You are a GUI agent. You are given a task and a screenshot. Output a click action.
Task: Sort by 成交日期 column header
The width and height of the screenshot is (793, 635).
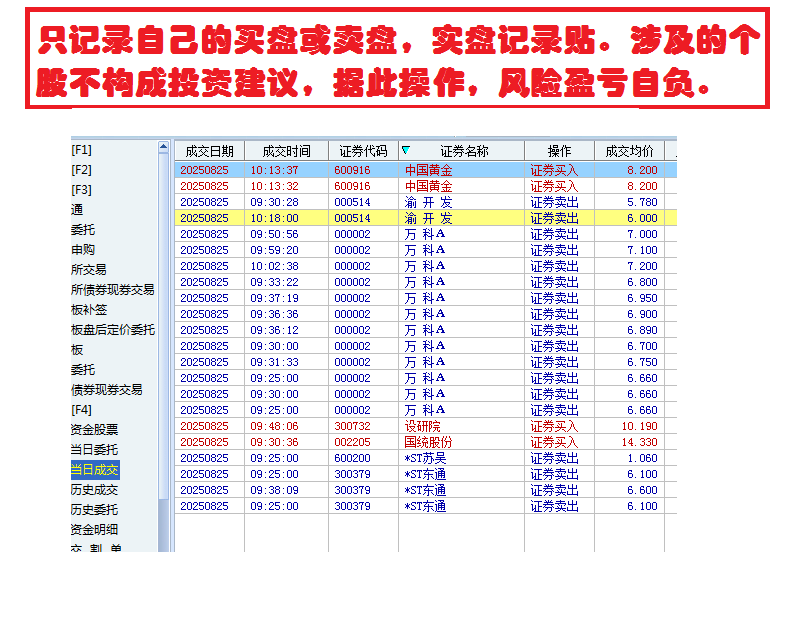pos(209,151)
